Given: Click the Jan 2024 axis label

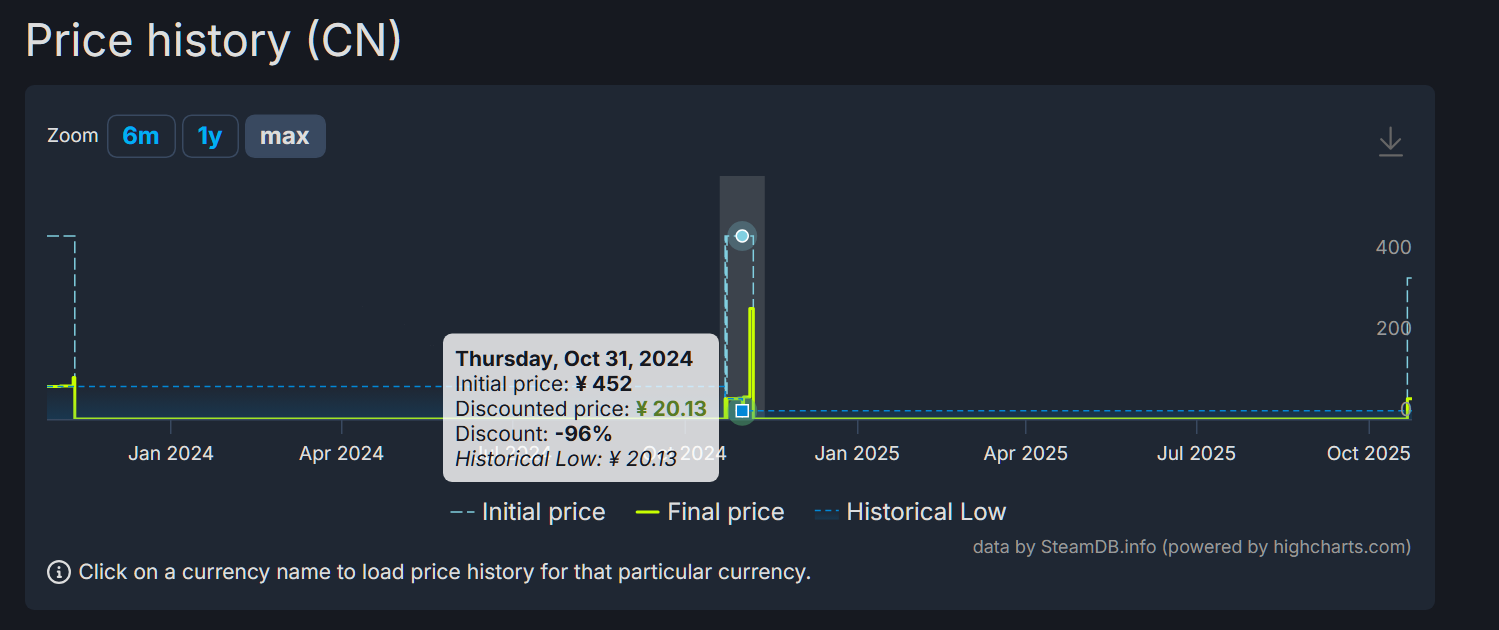Looking at the screenshot, I should coord(171,454).
